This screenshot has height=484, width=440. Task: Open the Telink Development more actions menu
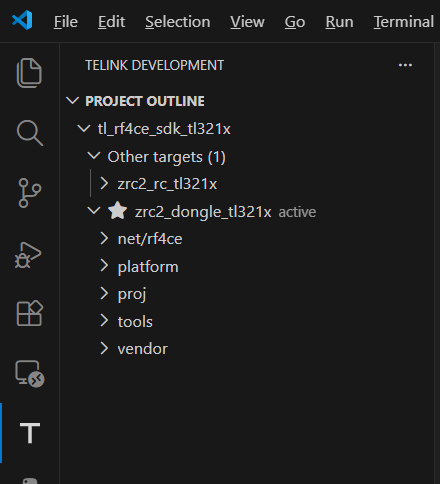[405, 65]
